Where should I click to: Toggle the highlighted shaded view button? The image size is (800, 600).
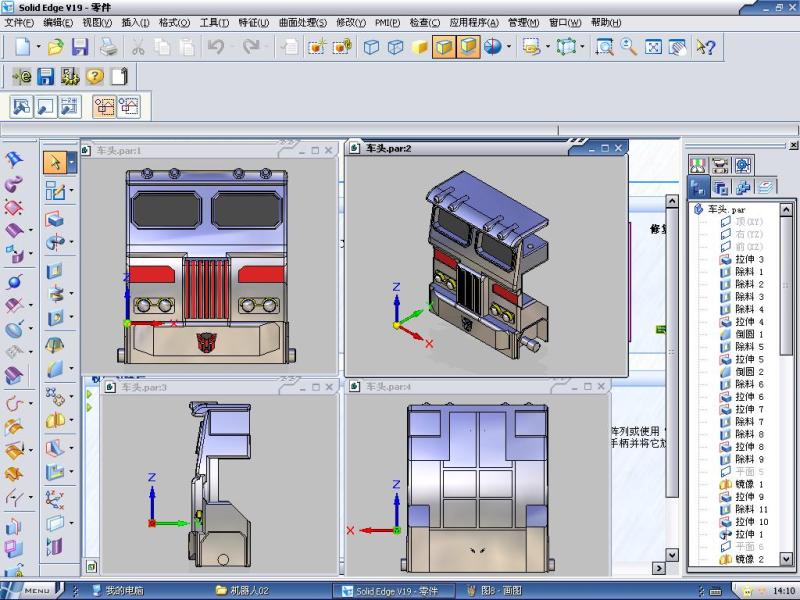pyautogui.click(x=468, y=47)
